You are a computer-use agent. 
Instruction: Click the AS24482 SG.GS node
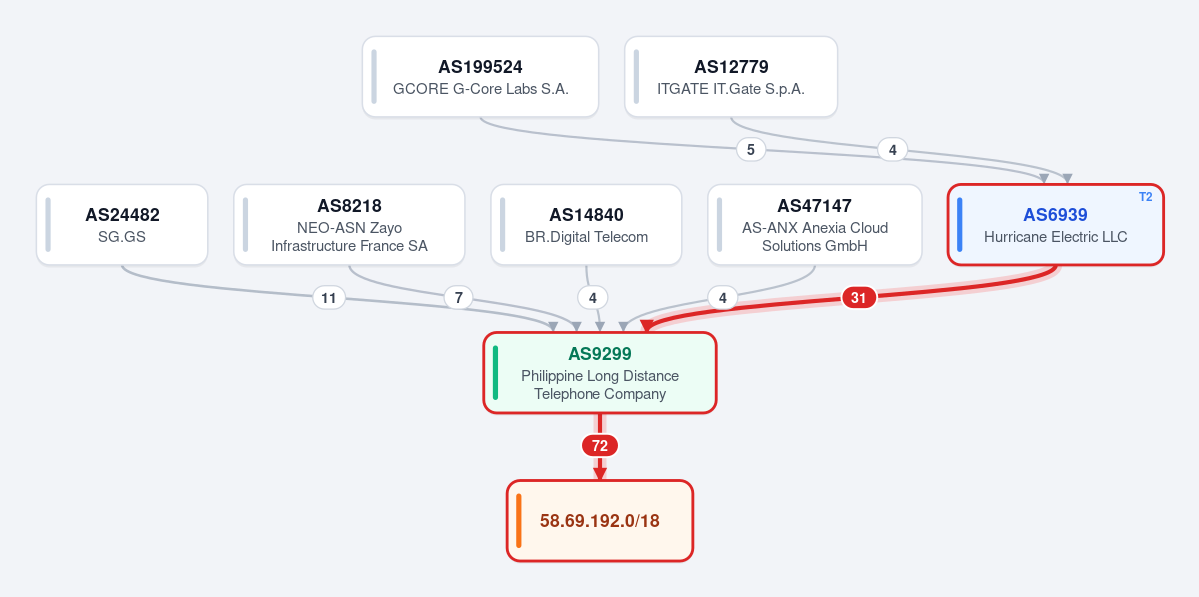[x=122, y=225]
